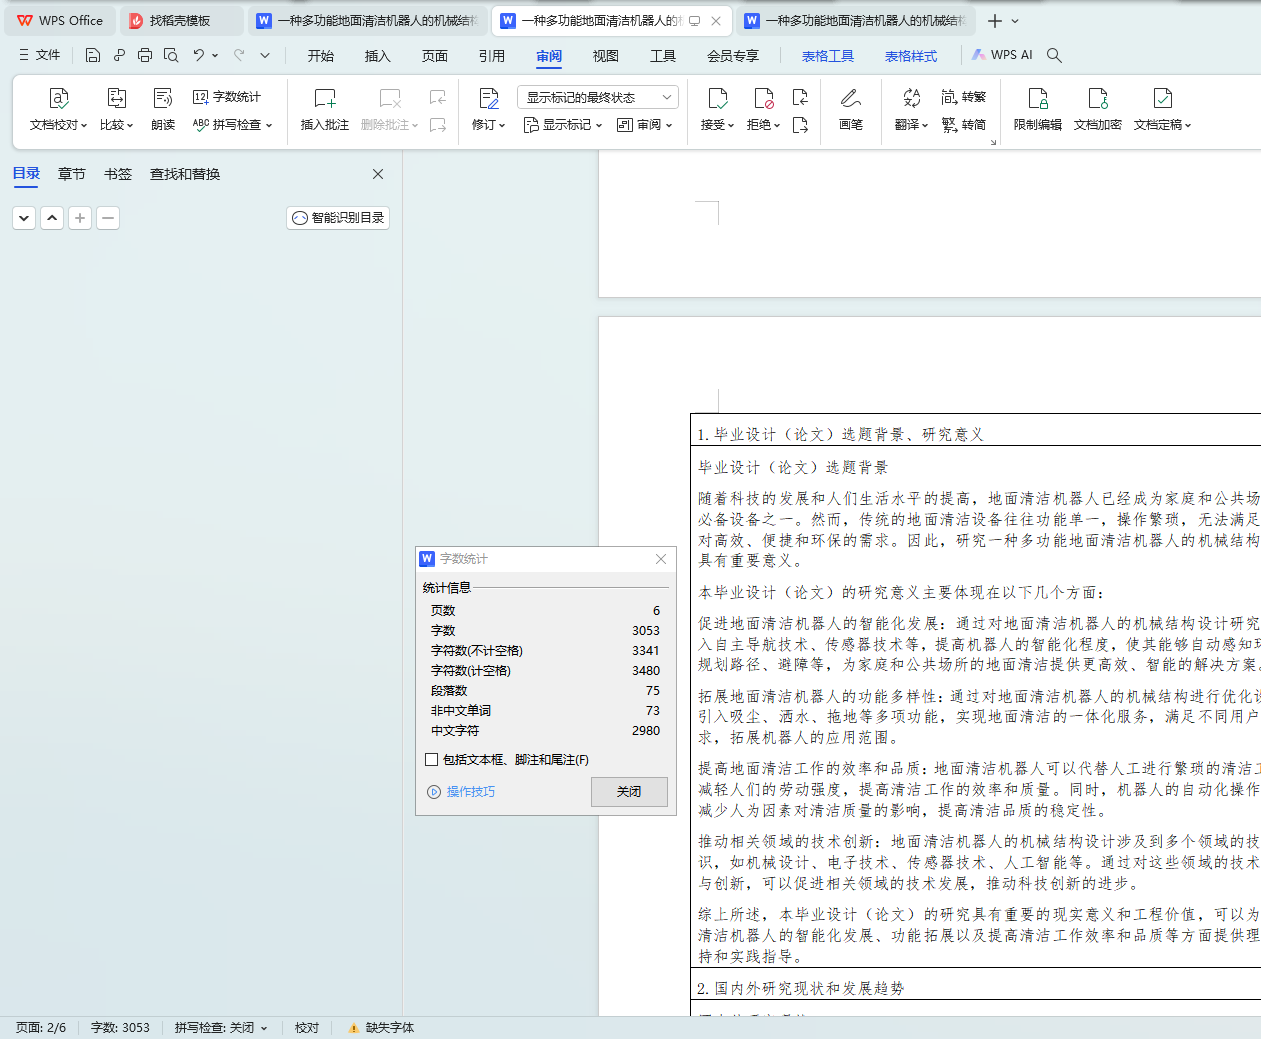The width and height of the screenshot is (1261, 1039).
Task: Expand outline level with plus button
Action: (x=80, y=217)
